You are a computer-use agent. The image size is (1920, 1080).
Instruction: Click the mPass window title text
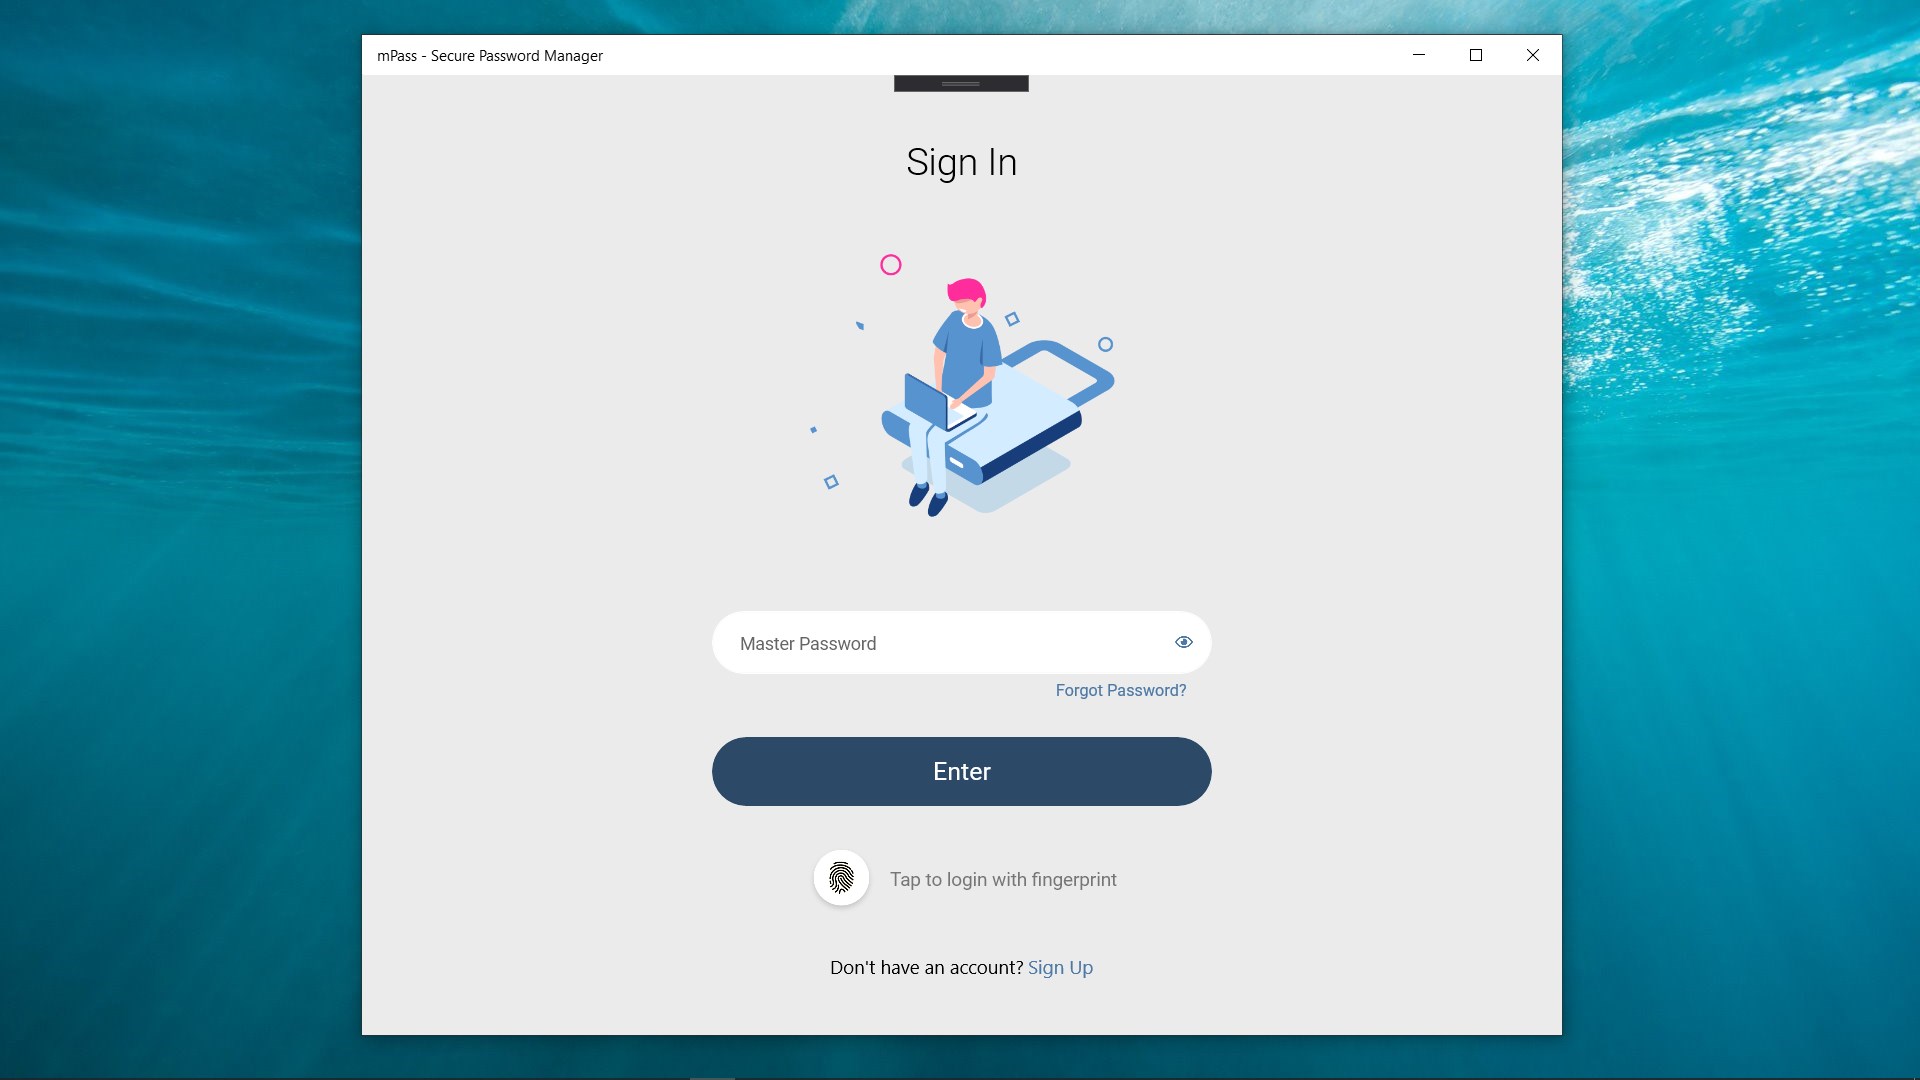(x=490, y=56)
